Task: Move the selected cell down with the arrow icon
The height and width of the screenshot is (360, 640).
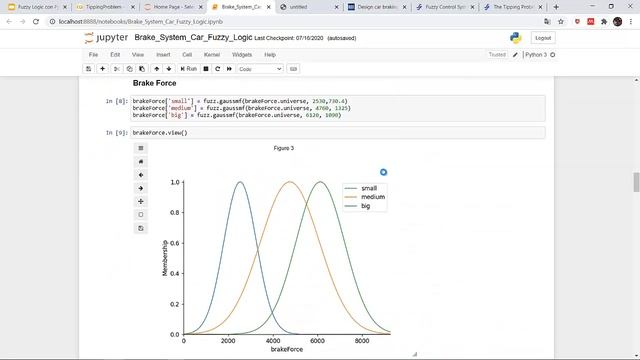Action: (x=169, y=69)
